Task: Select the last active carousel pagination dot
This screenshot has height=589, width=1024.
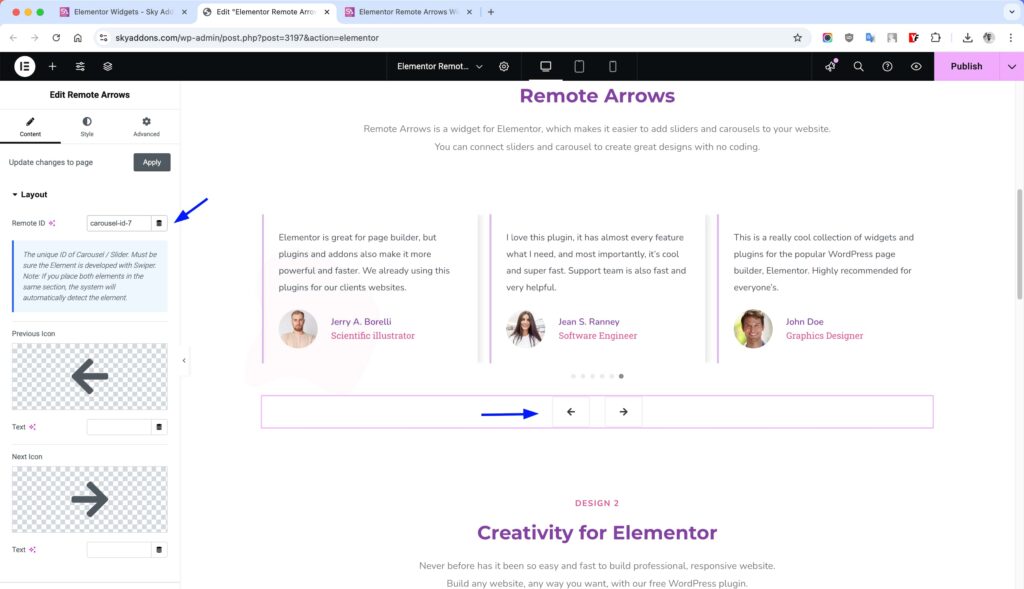Action: (x=621, y=376)
